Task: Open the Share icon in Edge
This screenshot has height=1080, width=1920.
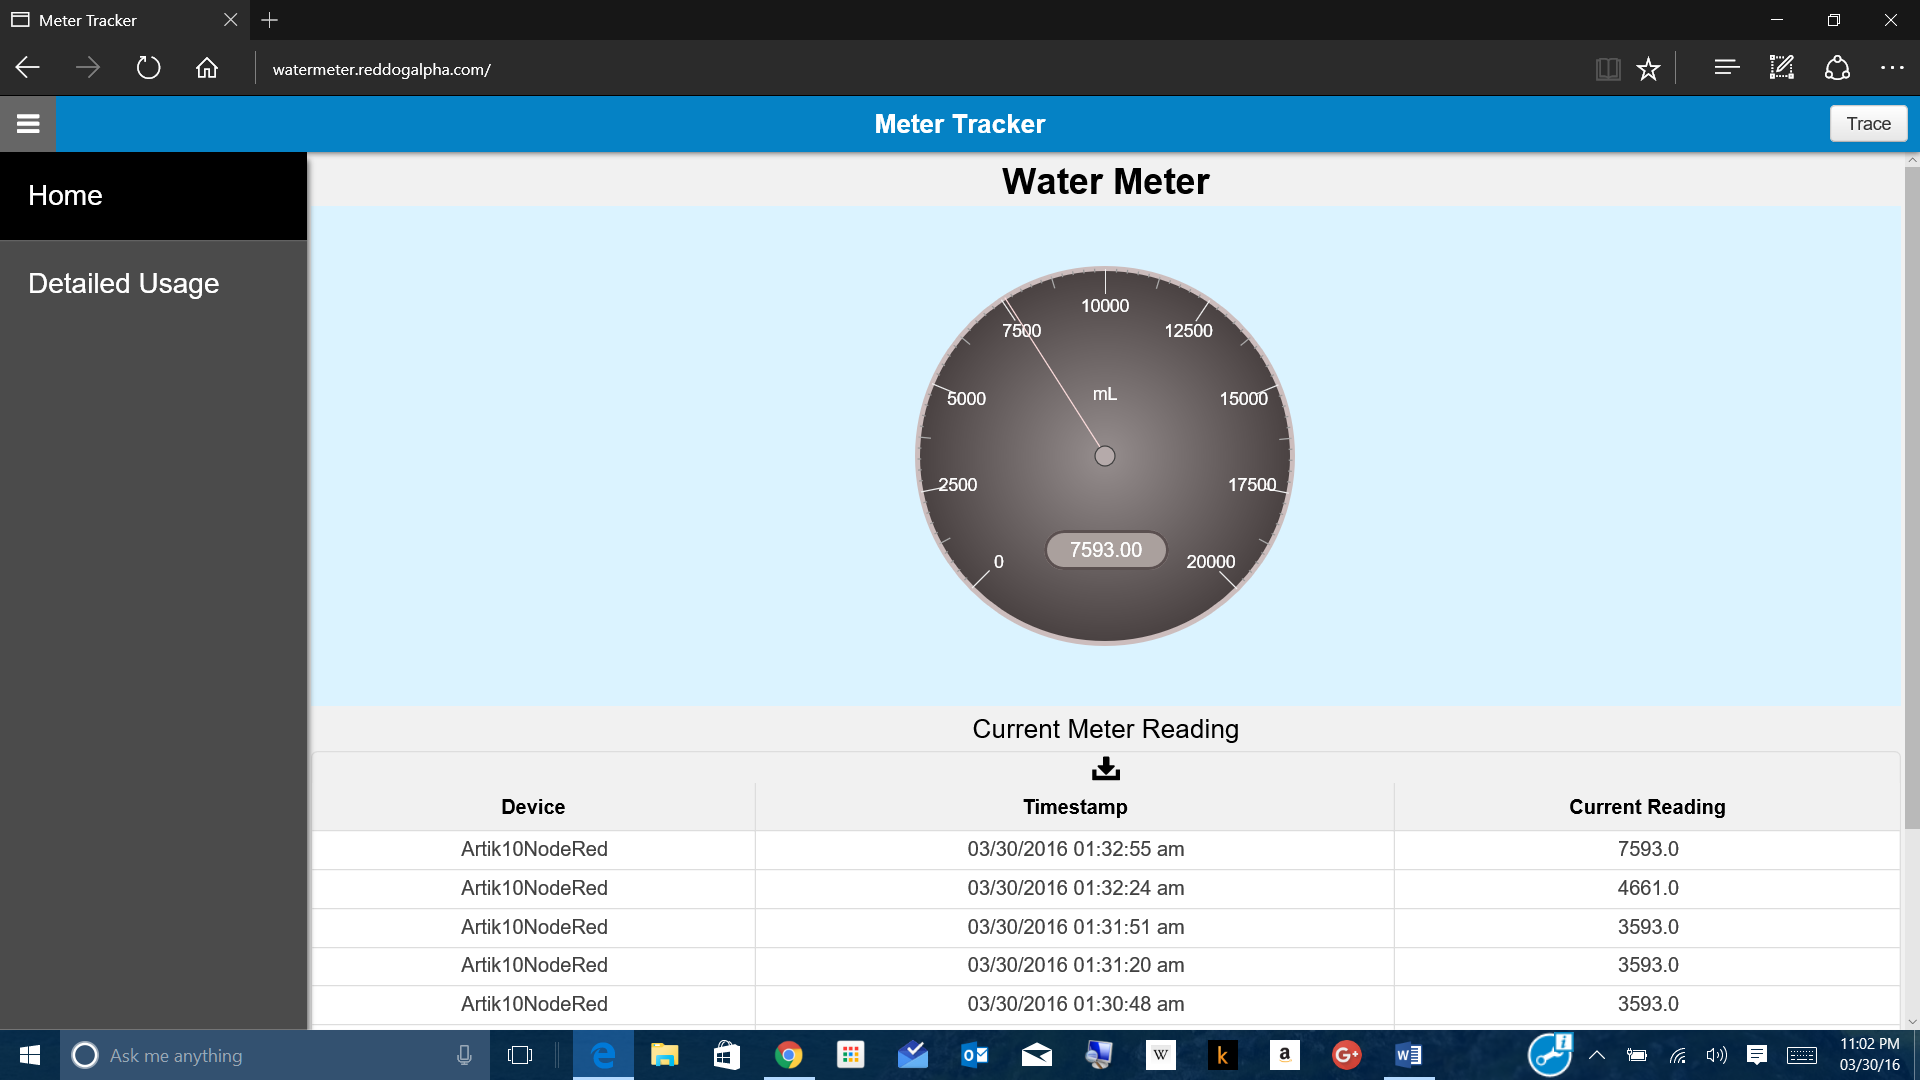Action: [x=1837, y=69]
